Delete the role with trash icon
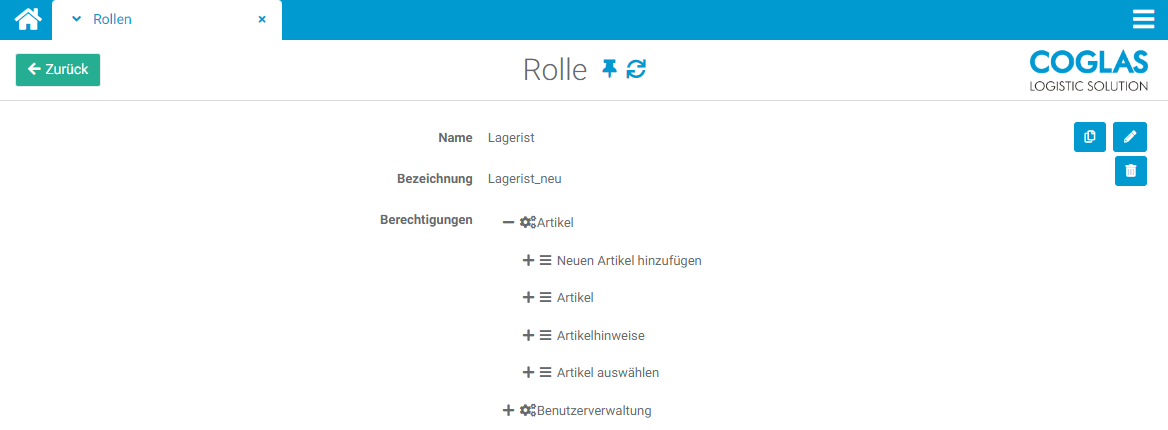 click(x=1131, y=171)
